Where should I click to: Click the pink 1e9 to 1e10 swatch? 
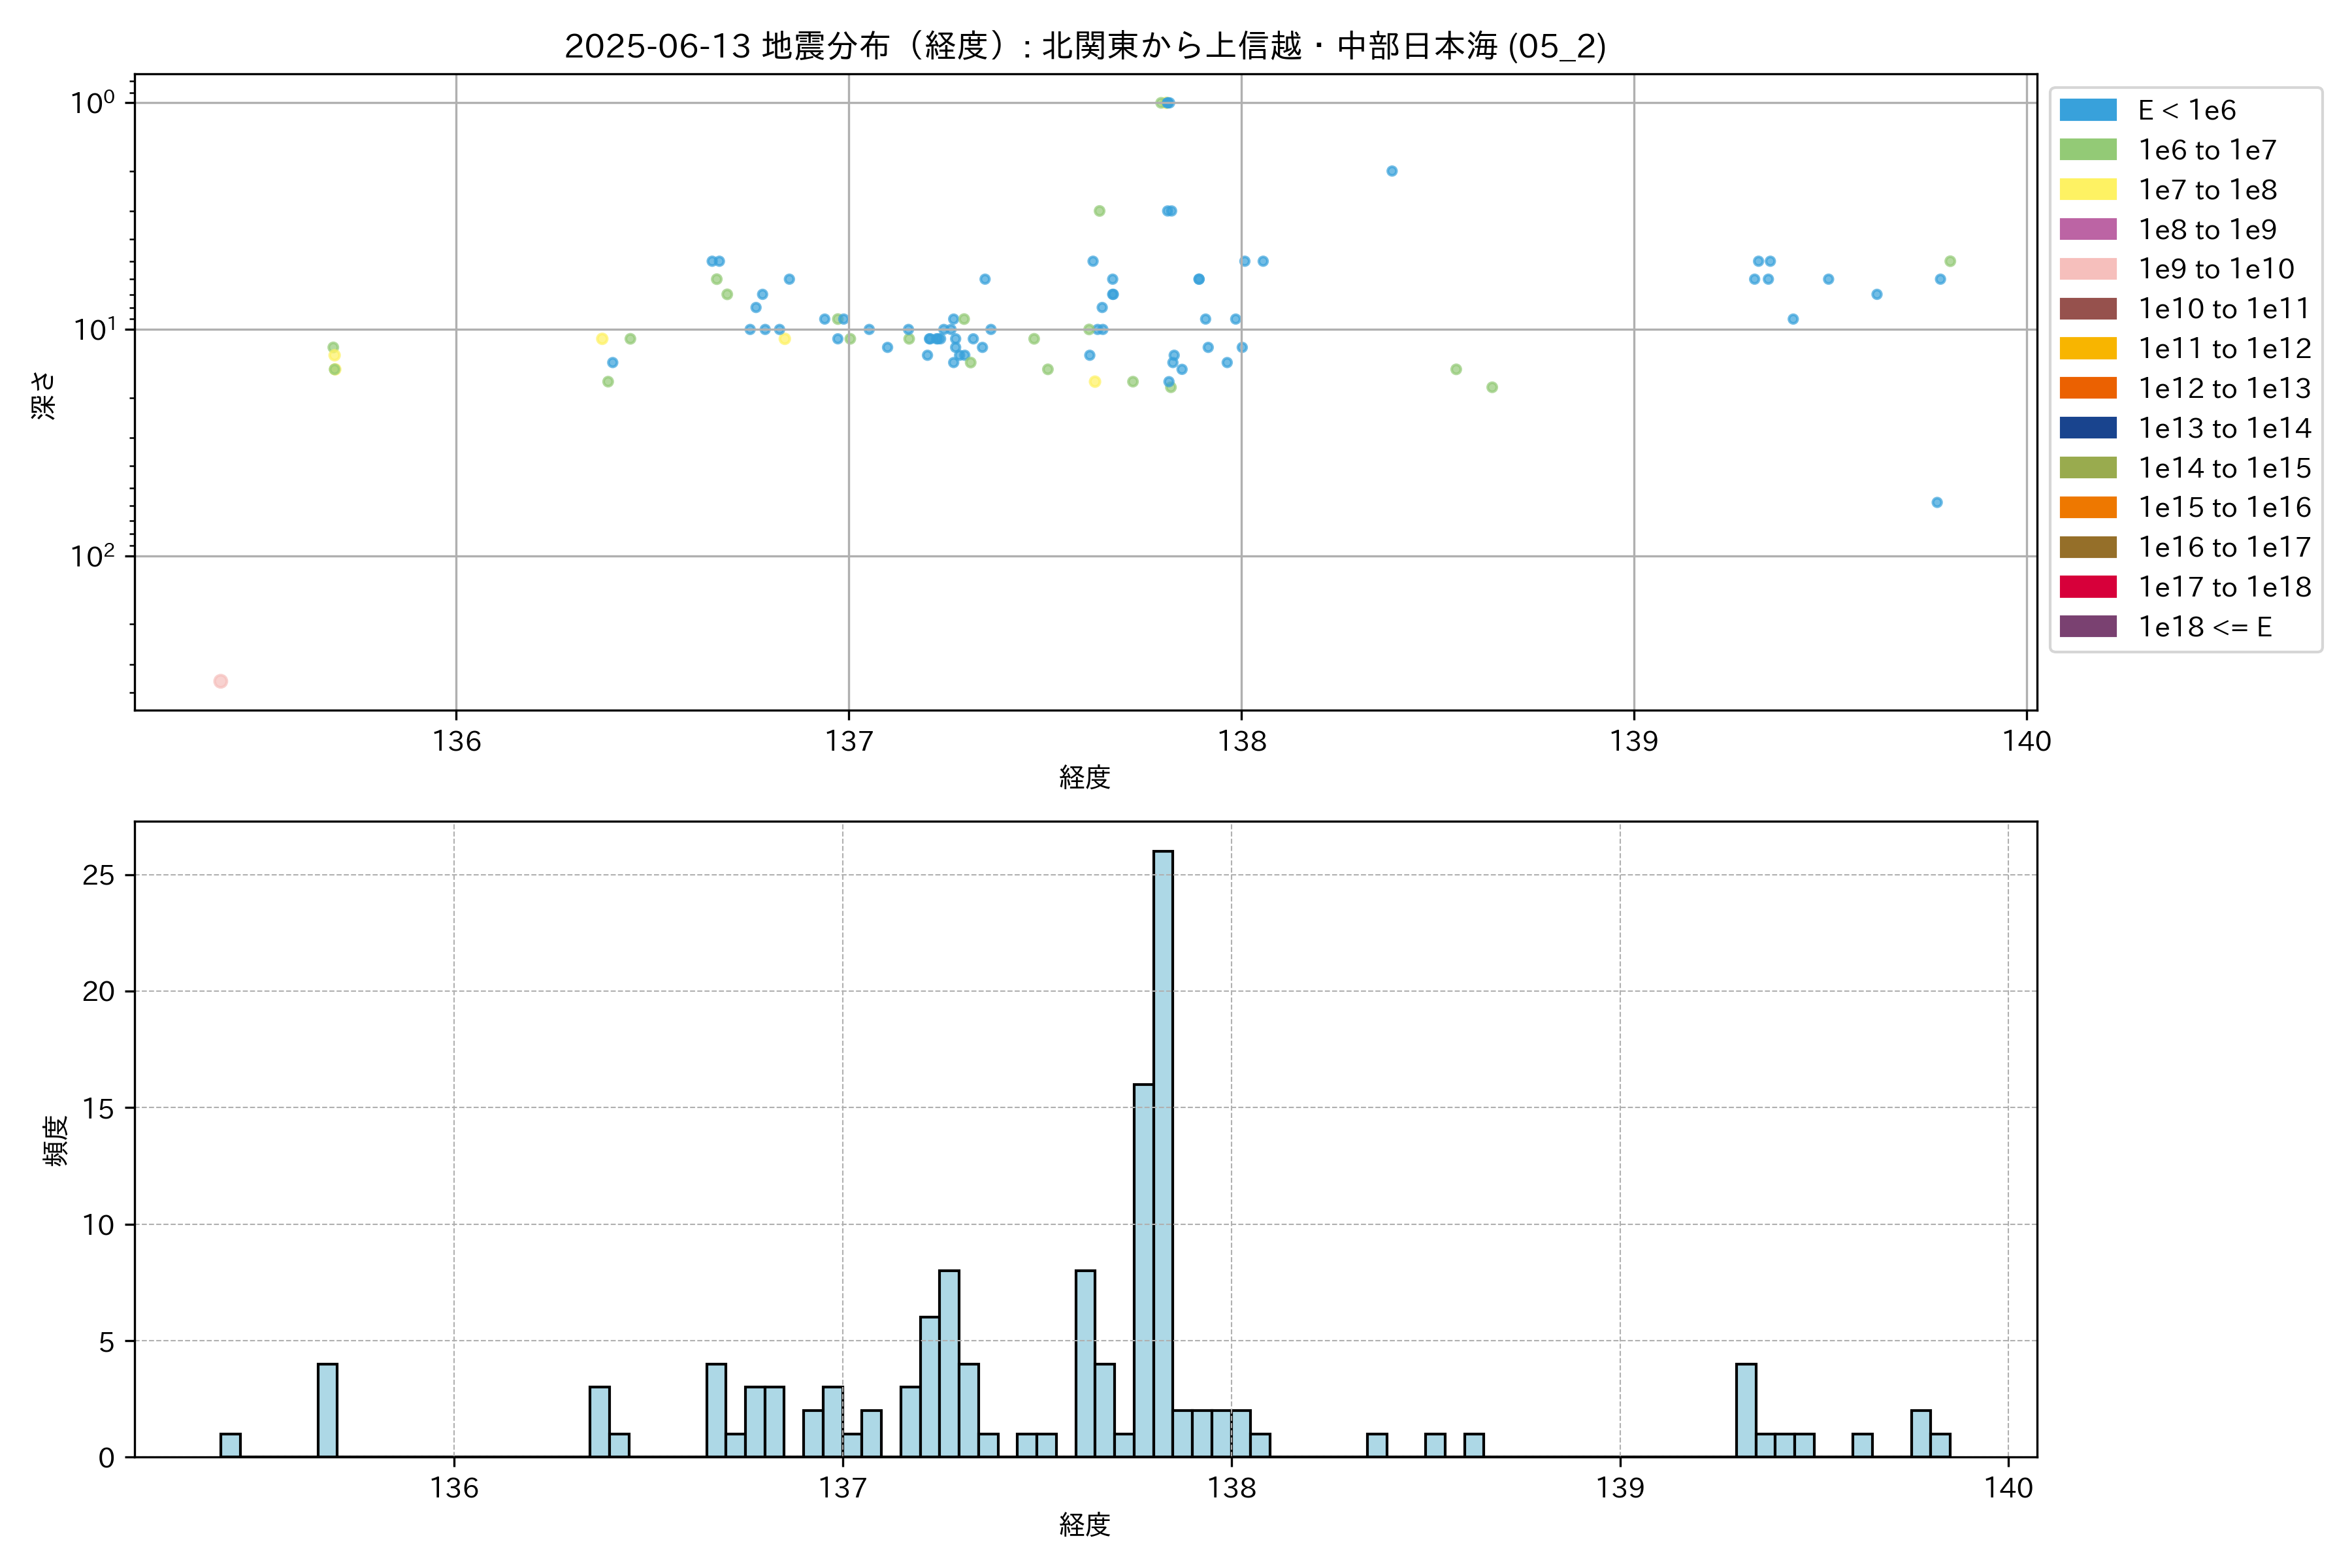click(x=2087, y=269)
